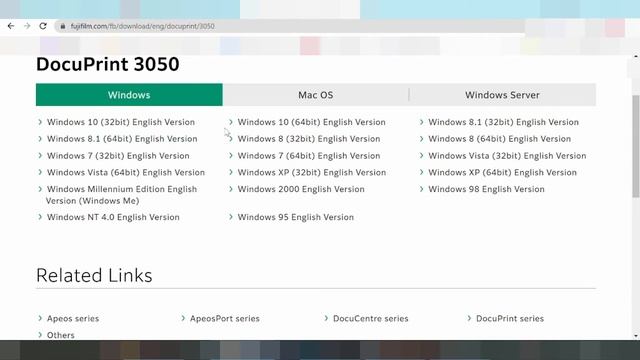Screen dimensions: 640x360
Task: Click the chevron beside Windows 7 (64bit)
Action: (x=231, y=156)
